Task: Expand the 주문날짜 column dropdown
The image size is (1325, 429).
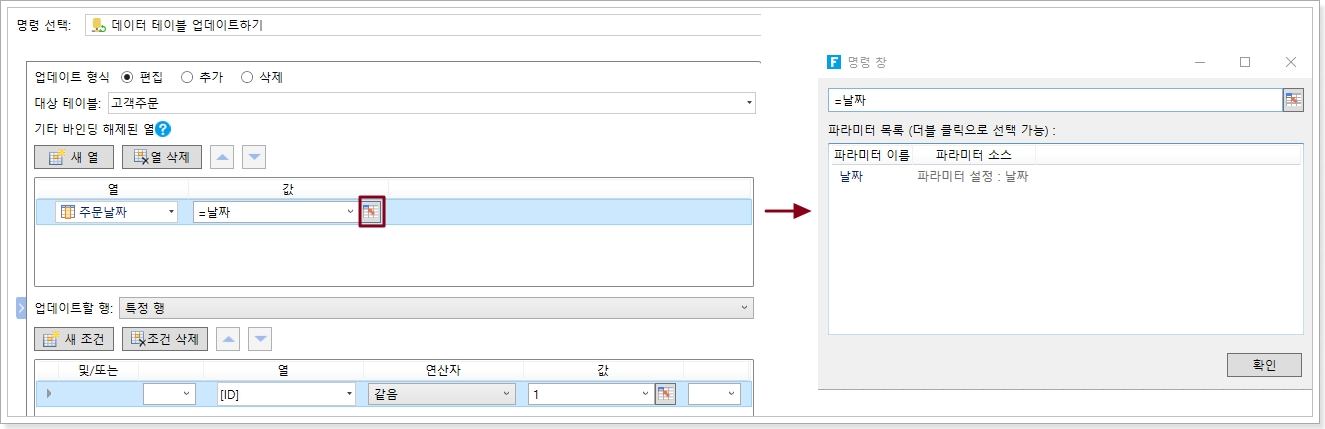Action: [171, 212]
